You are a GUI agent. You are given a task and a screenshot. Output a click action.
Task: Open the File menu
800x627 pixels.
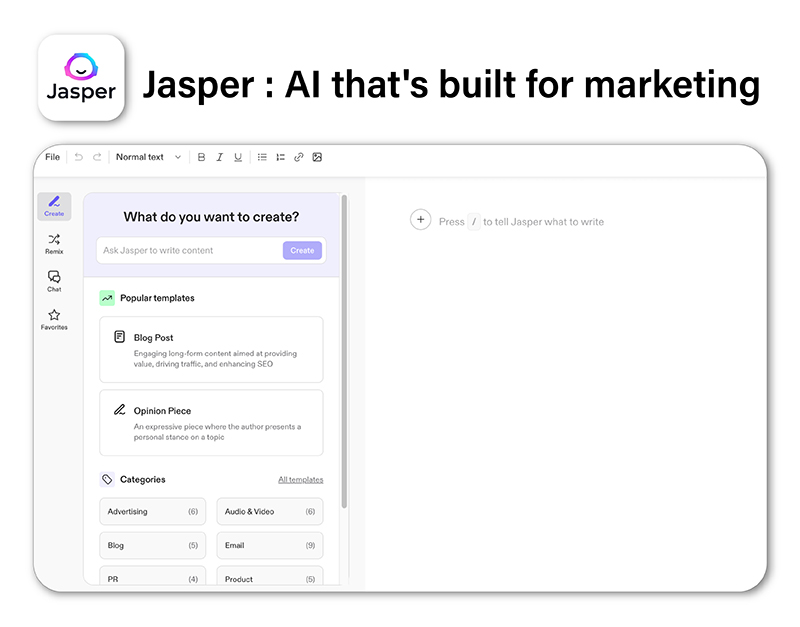point(52,157)
